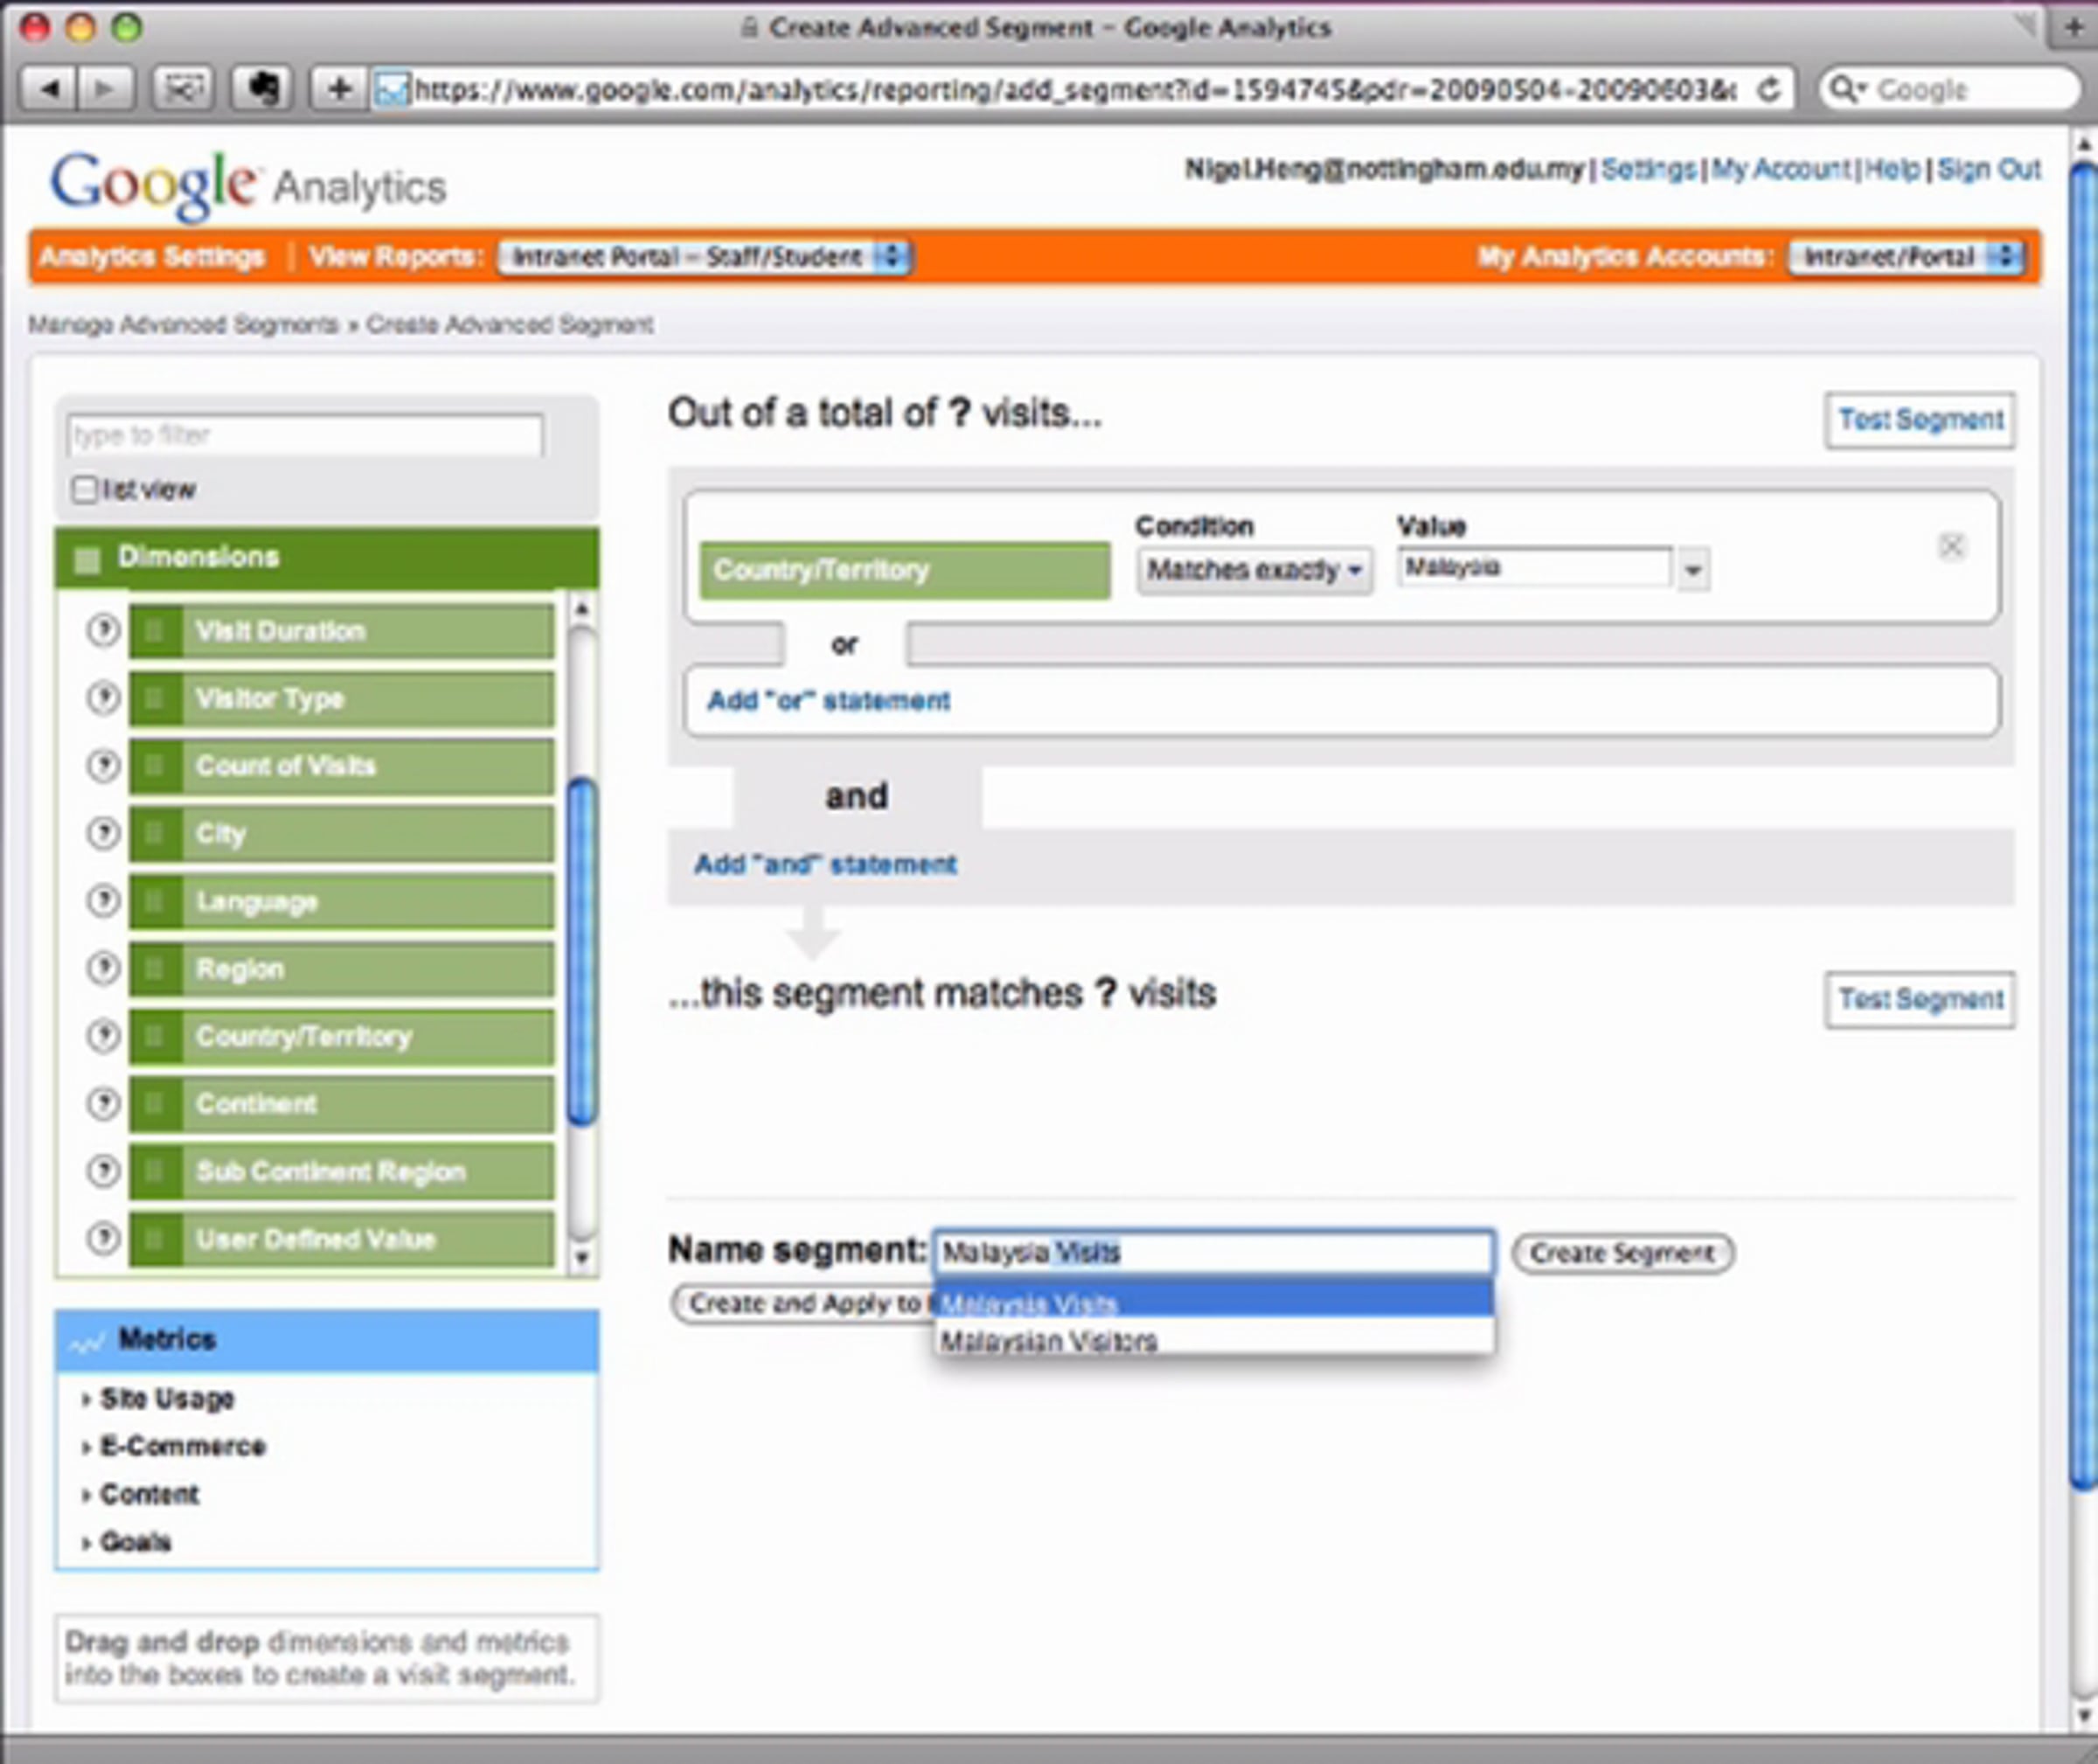Go forward using Safari's forward arrow
This screenshot has width=2098, height=1764.
pos(104,90)
